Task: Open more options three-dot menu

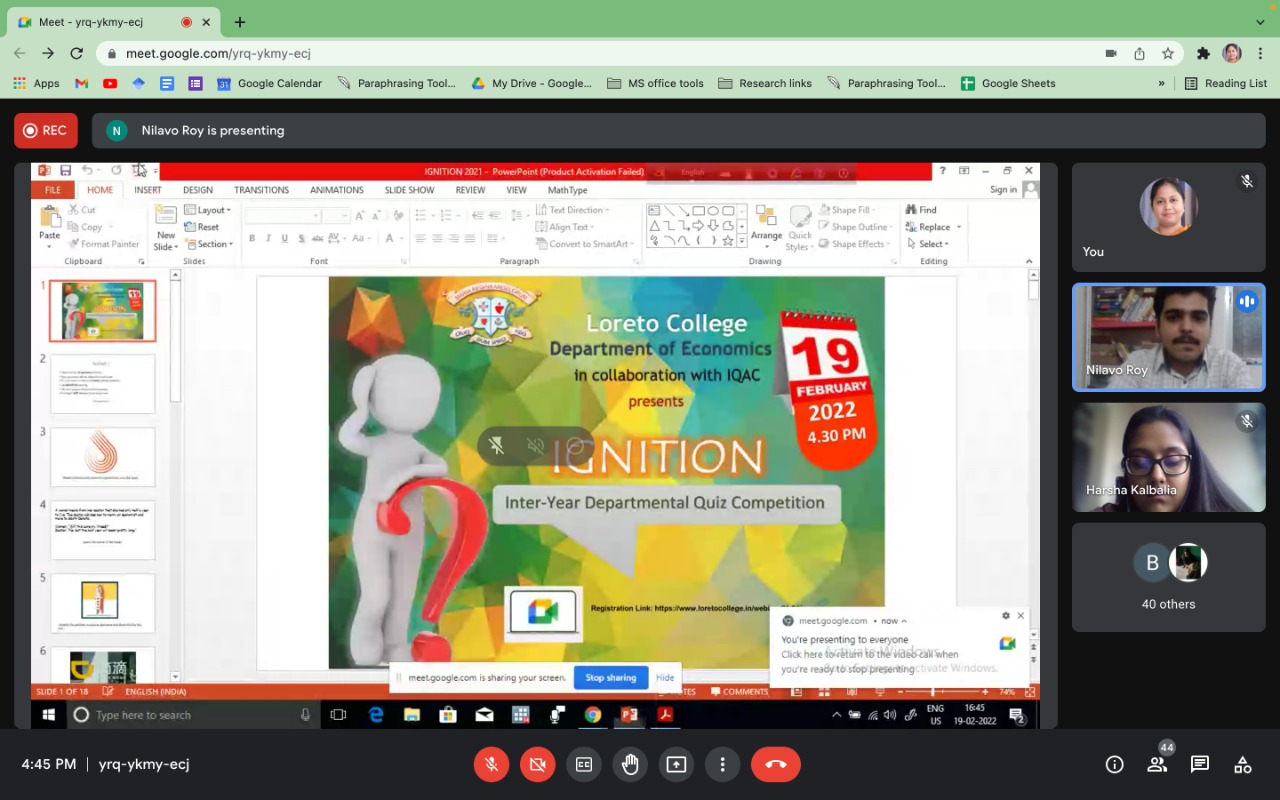Action: 722,764
